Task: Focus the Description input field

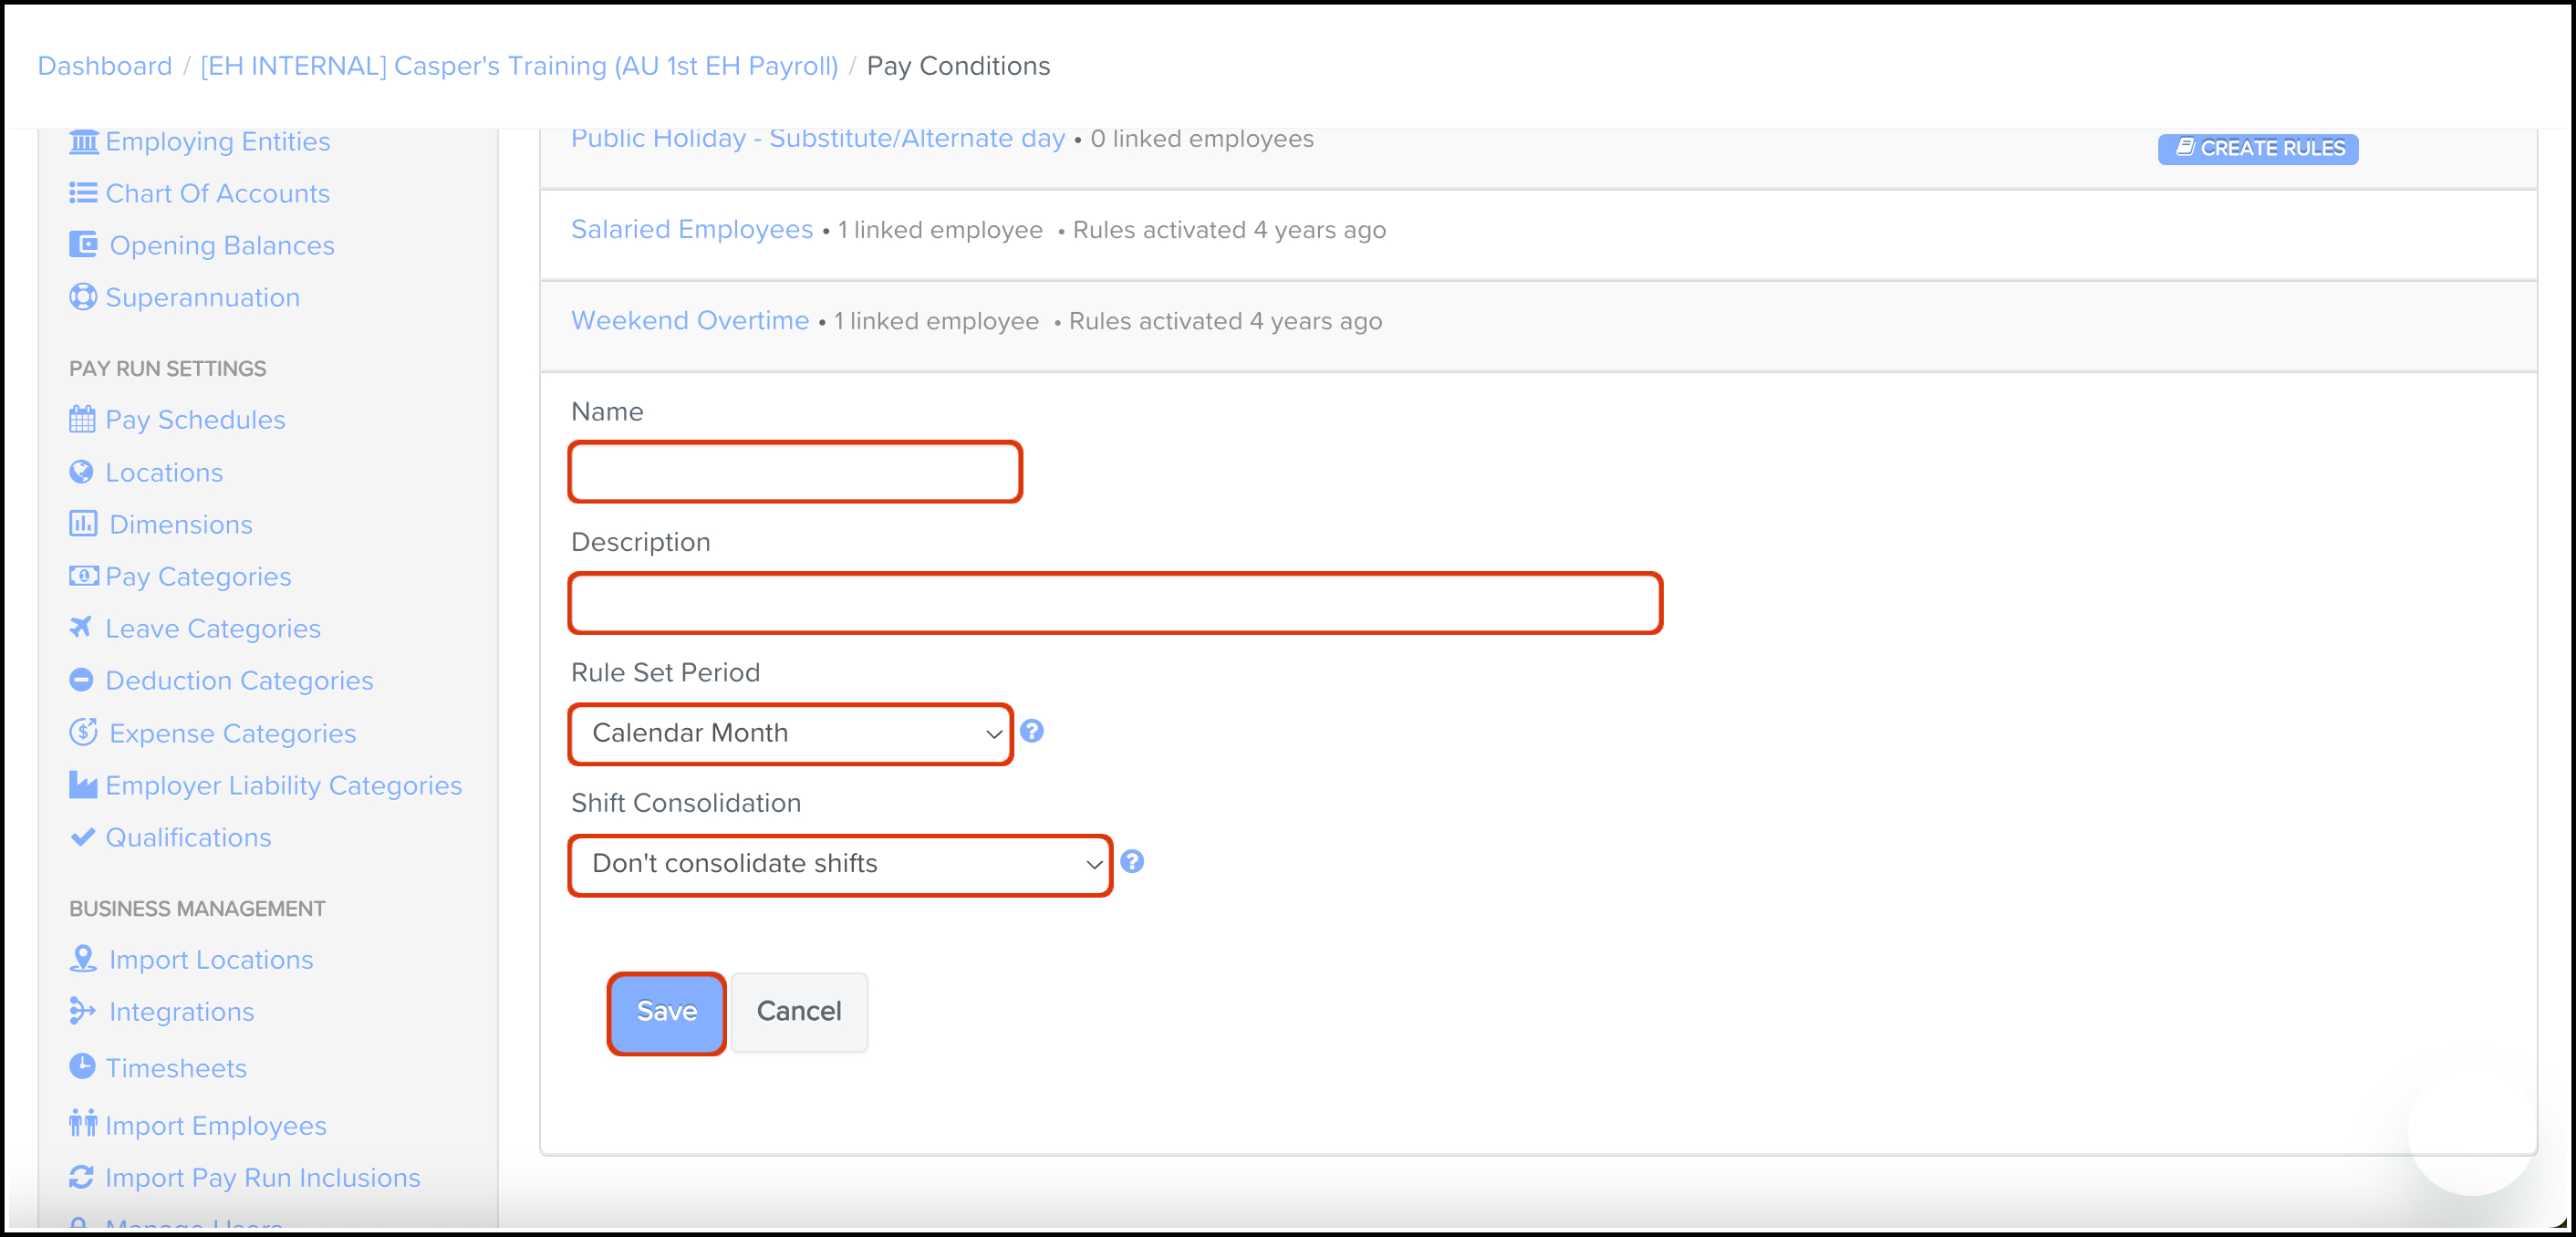Action: (x=1115, y=603)
